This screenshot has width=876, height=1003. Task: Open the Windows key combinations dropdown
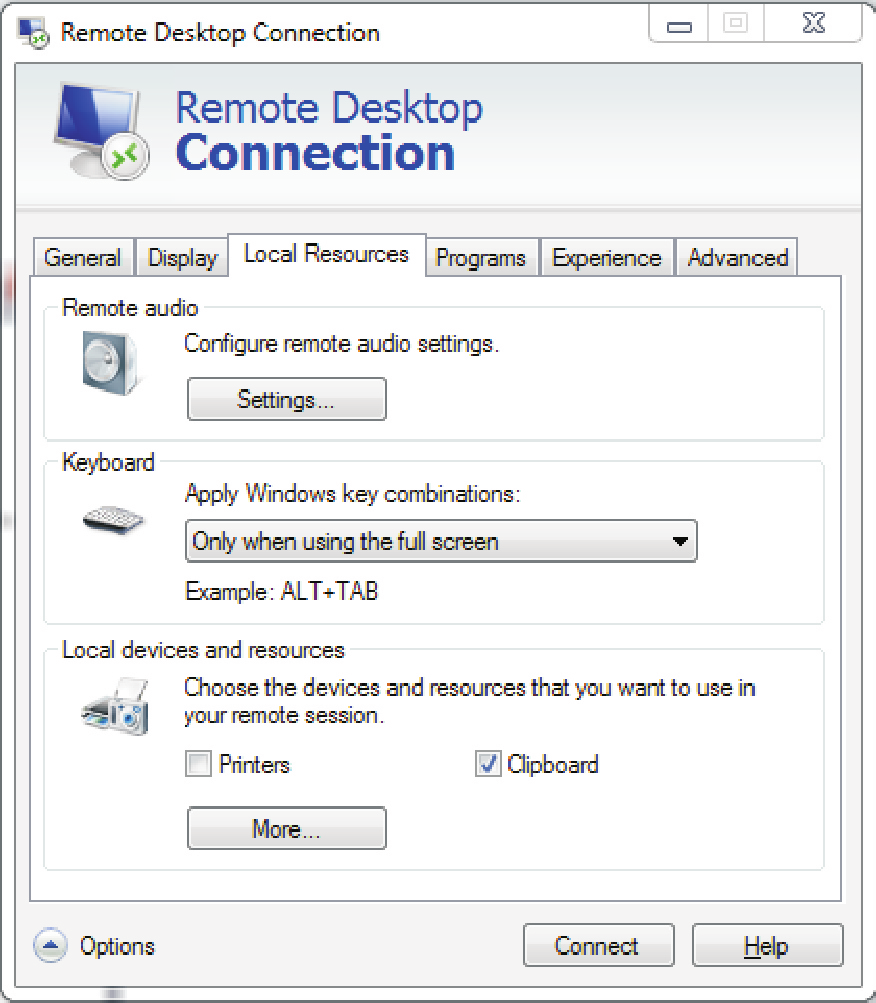440,541
